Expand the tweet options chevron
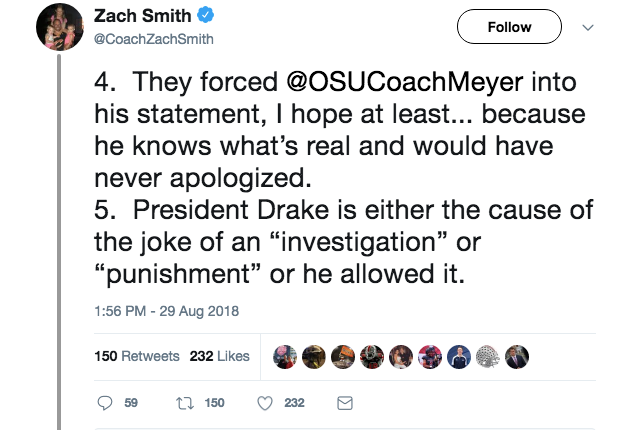Image resolution: width=635 pixels, height=430 pixels. [x=588, y=29]
